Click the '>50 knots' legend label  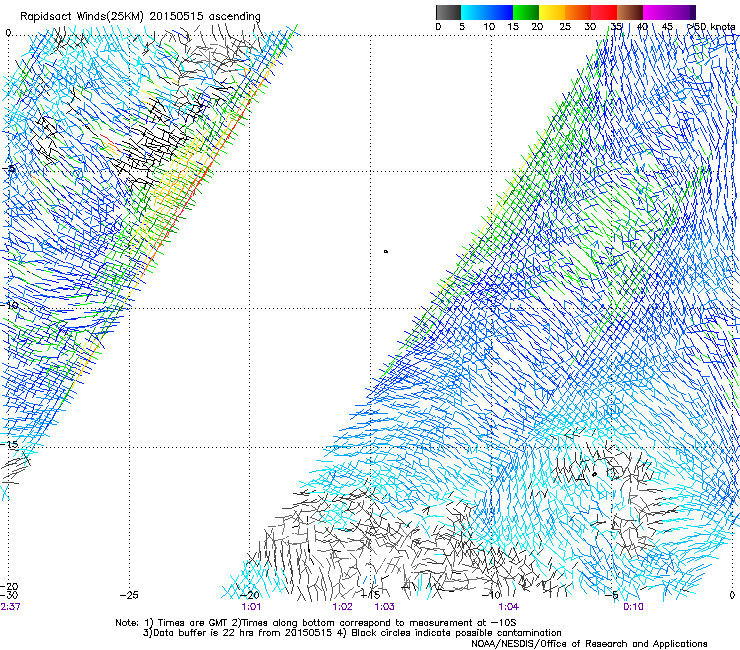pyautogui.click(x=711, y=27)
